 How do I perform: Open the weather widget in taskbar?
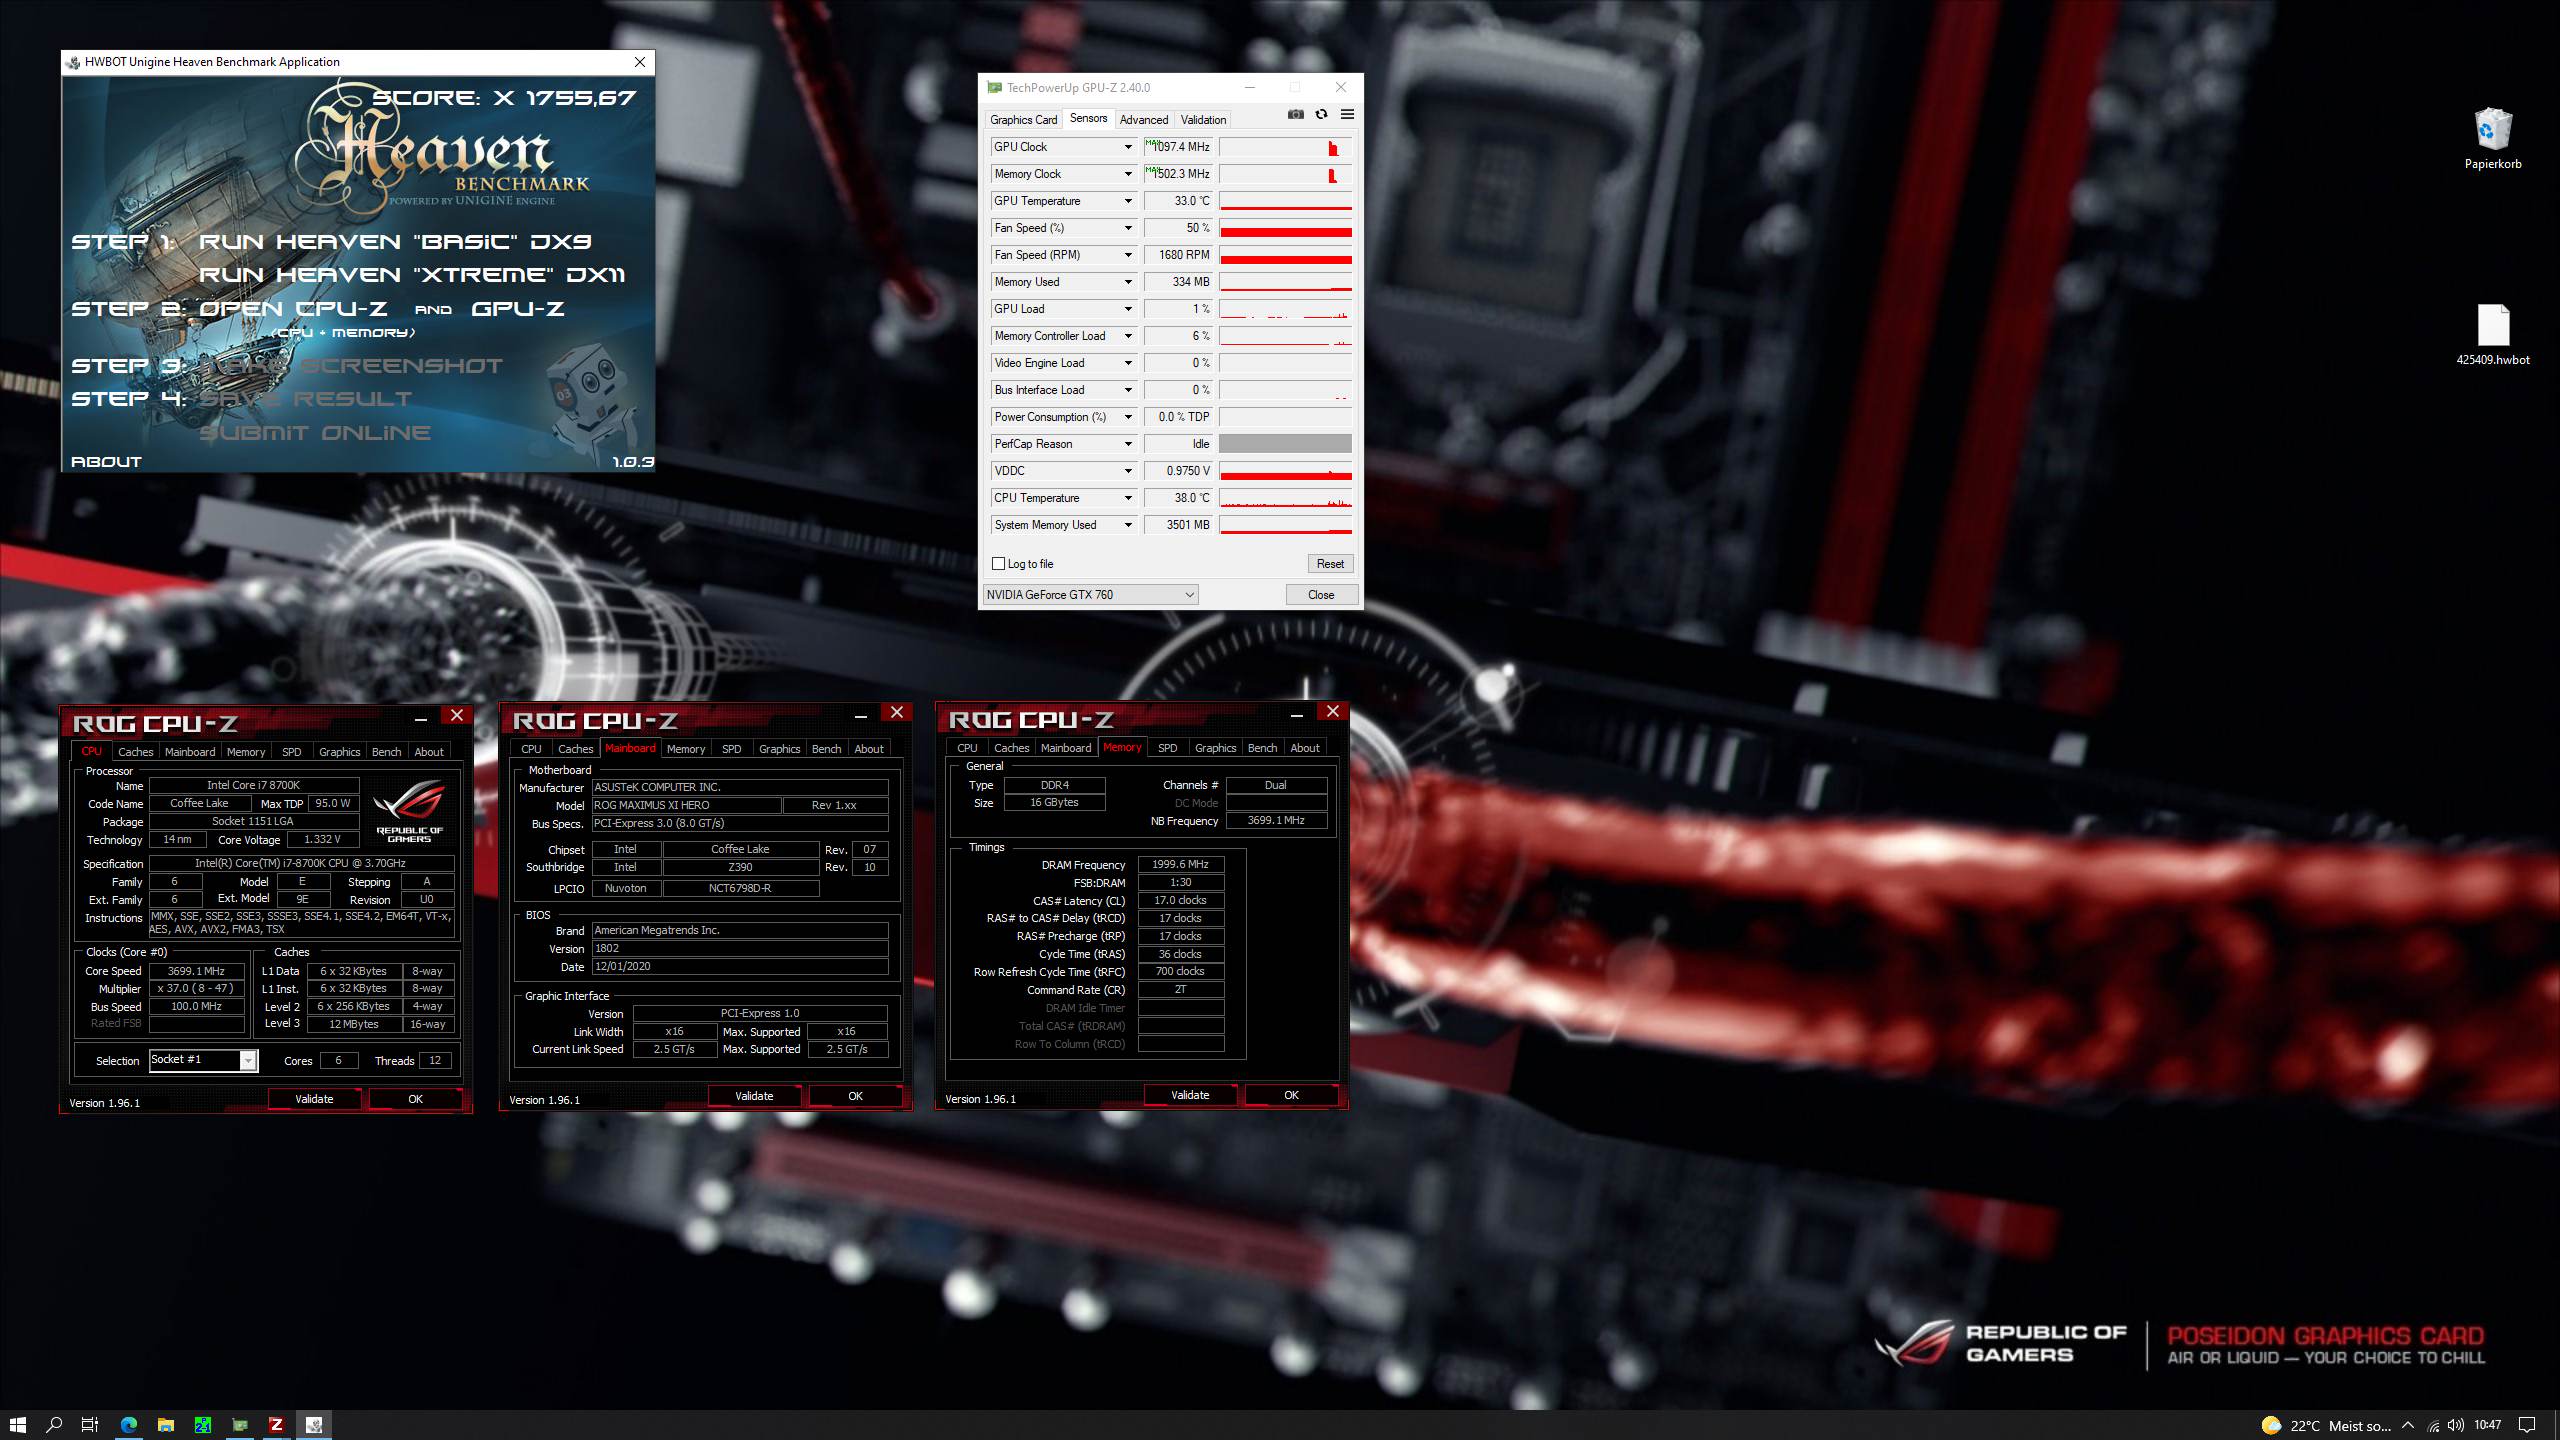coord(2325,1426)
